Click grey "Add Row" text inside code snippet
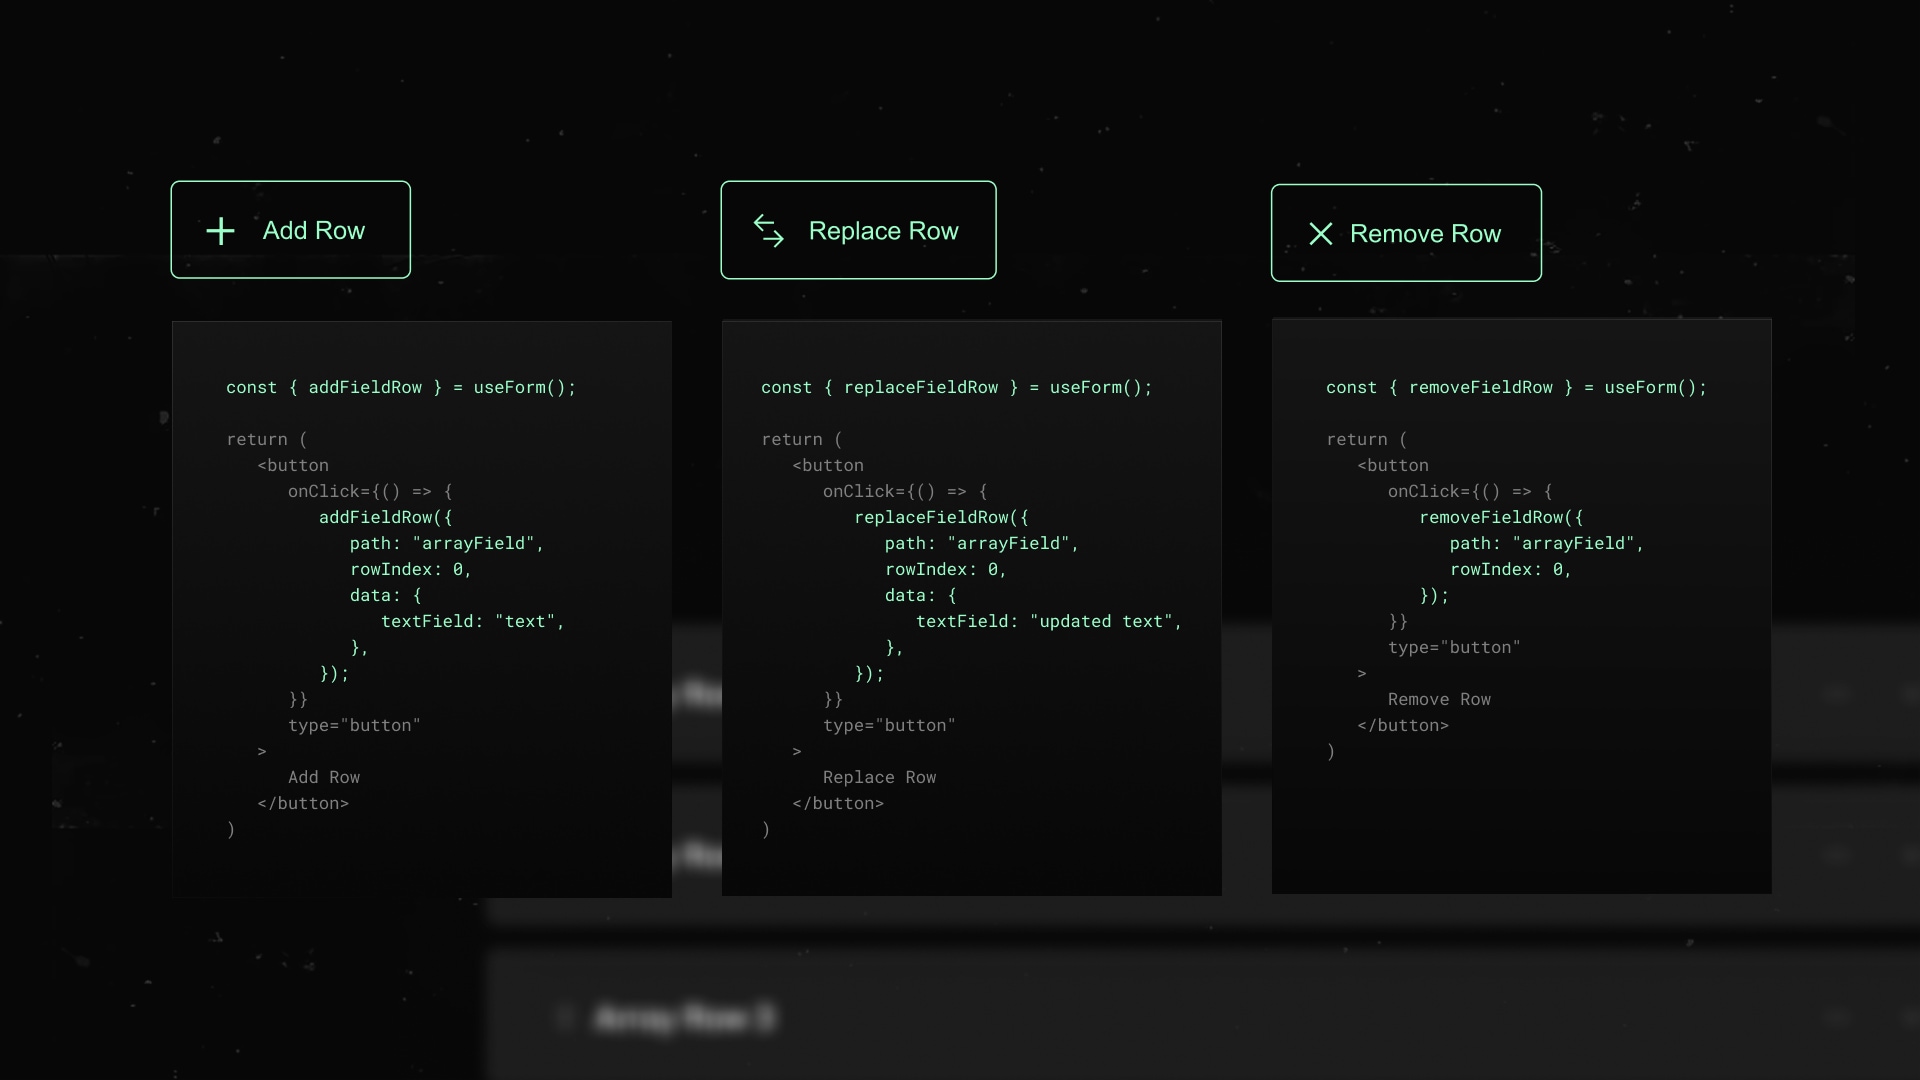Viewport: 1920px width, 1080px height. tap(323, 778)
